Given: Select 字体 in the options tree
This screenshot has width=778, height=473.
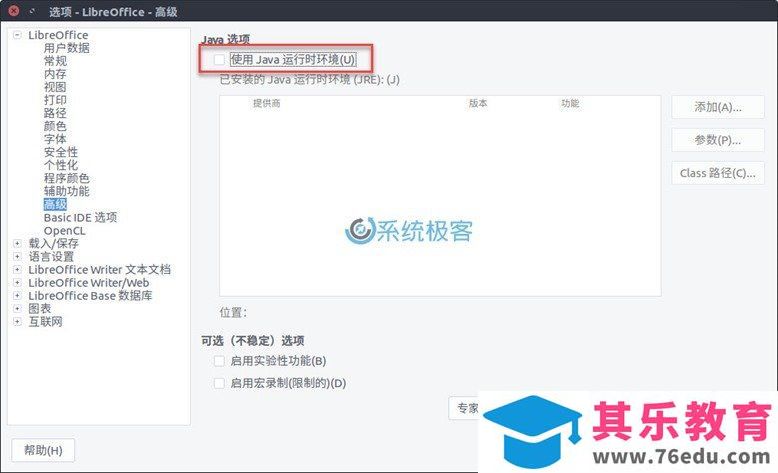Looking at the screenshot, I should pos(55,139).
